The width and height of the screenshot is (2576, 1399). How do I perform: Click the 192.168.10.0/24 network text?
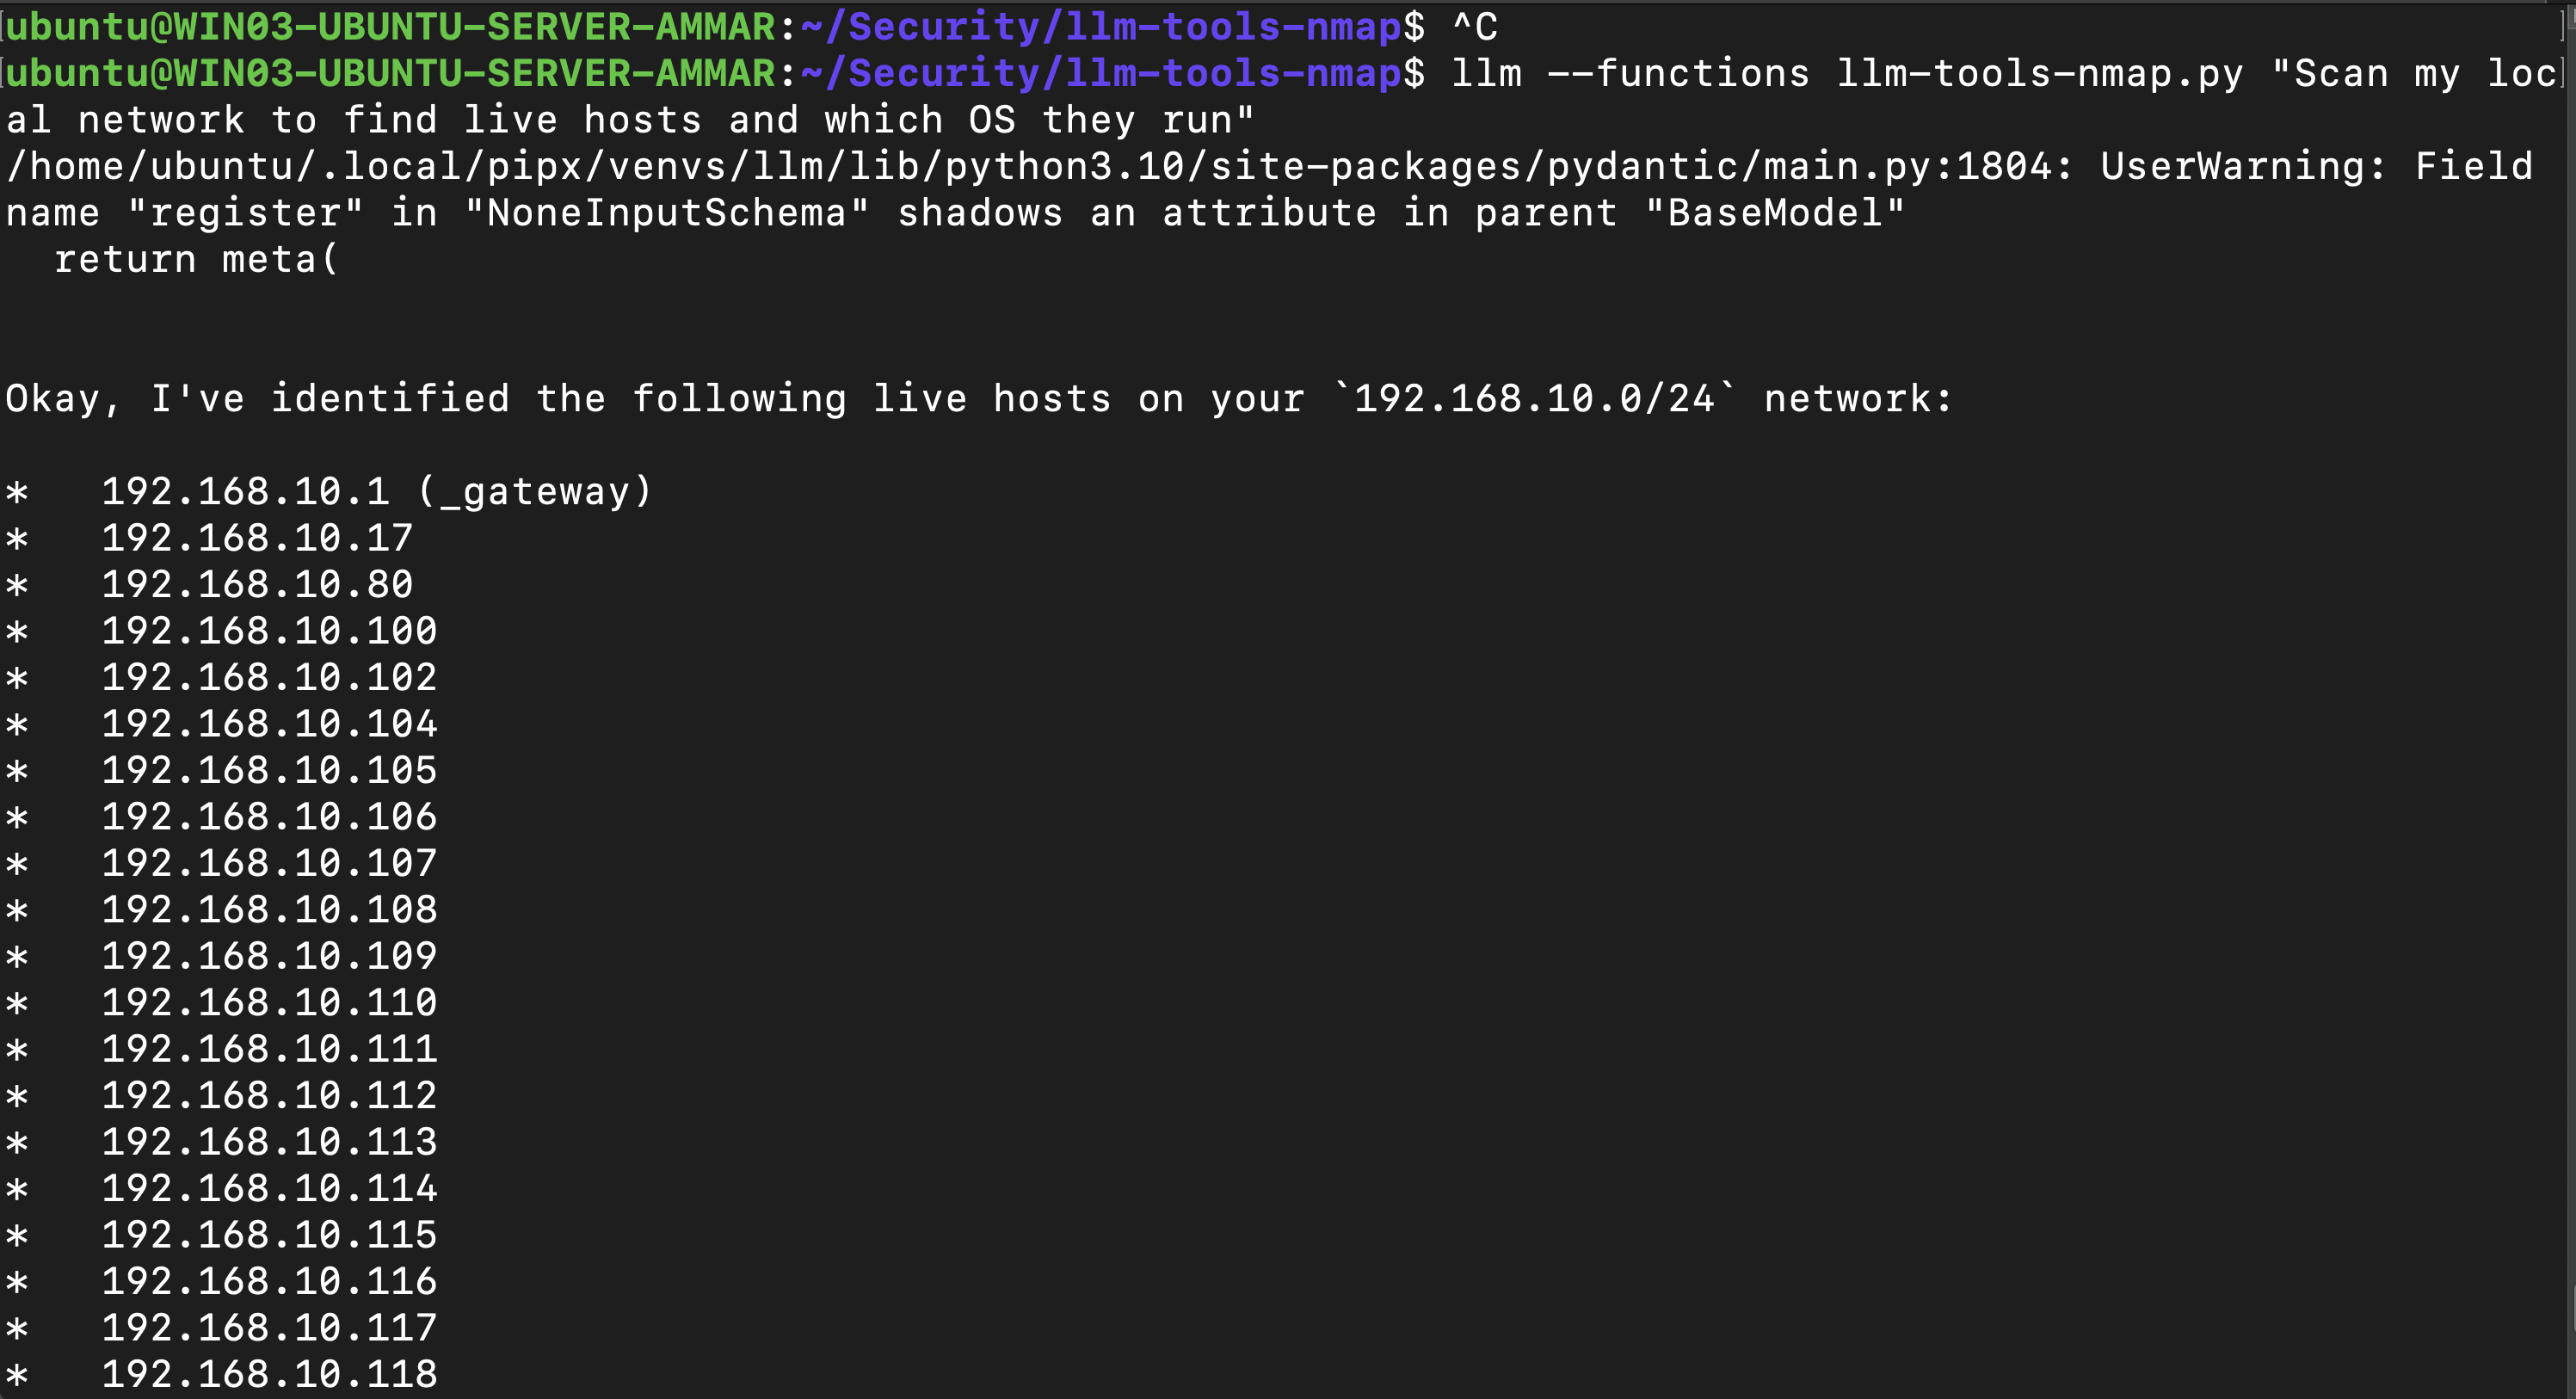[x=1534, y=399]
